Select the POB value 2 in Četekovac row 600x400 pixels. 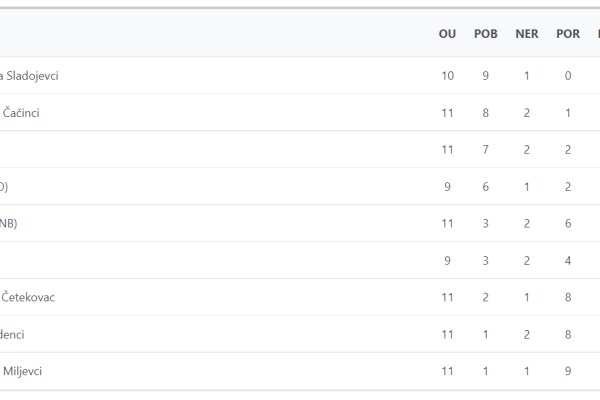[x=486, y=297]
